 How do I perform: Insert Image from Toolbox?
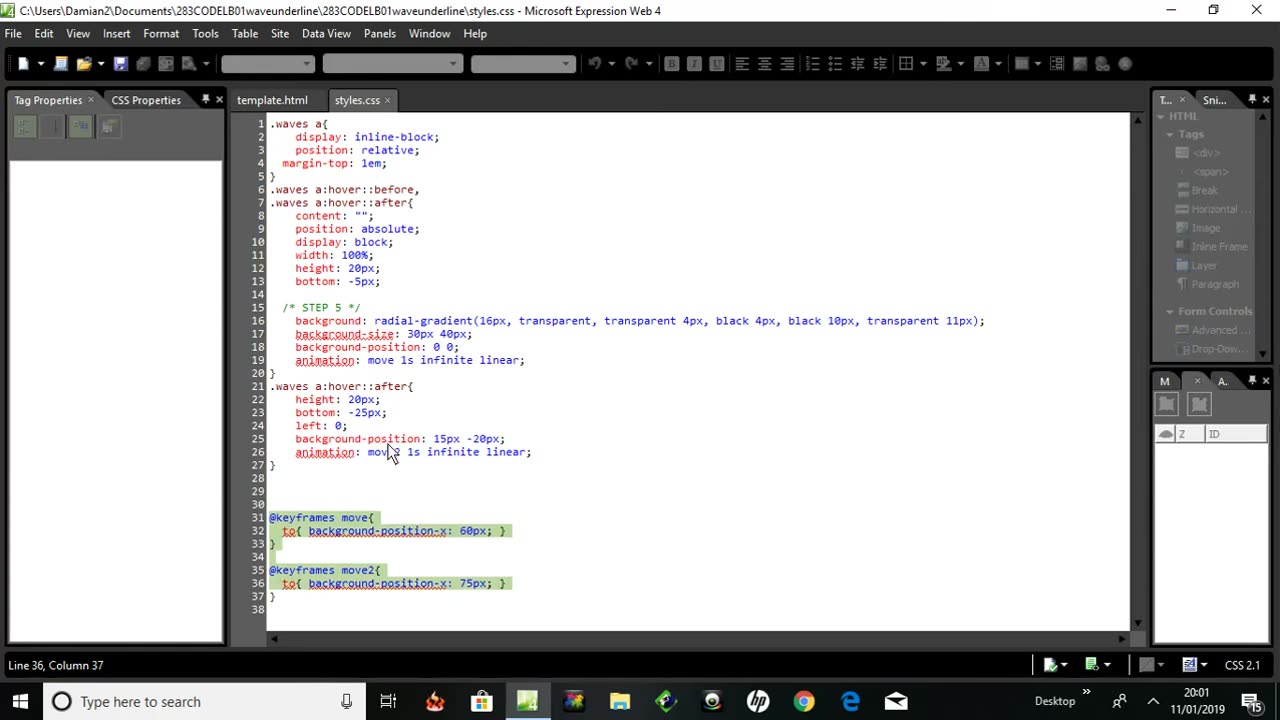click(1204, 228)
